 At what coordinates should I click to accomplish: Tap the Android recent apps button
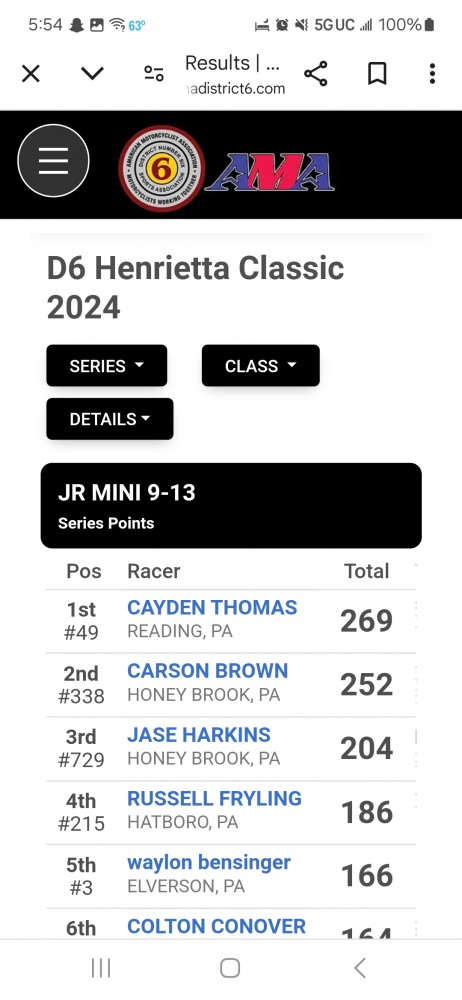point(101,968)
